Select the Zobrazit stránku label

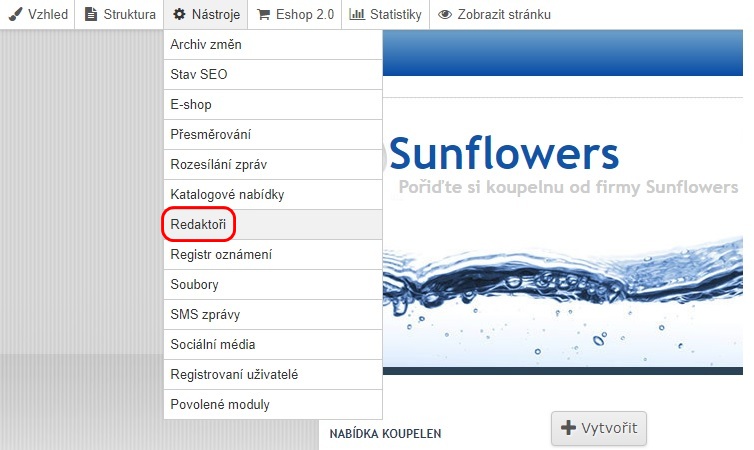(504, 14)
